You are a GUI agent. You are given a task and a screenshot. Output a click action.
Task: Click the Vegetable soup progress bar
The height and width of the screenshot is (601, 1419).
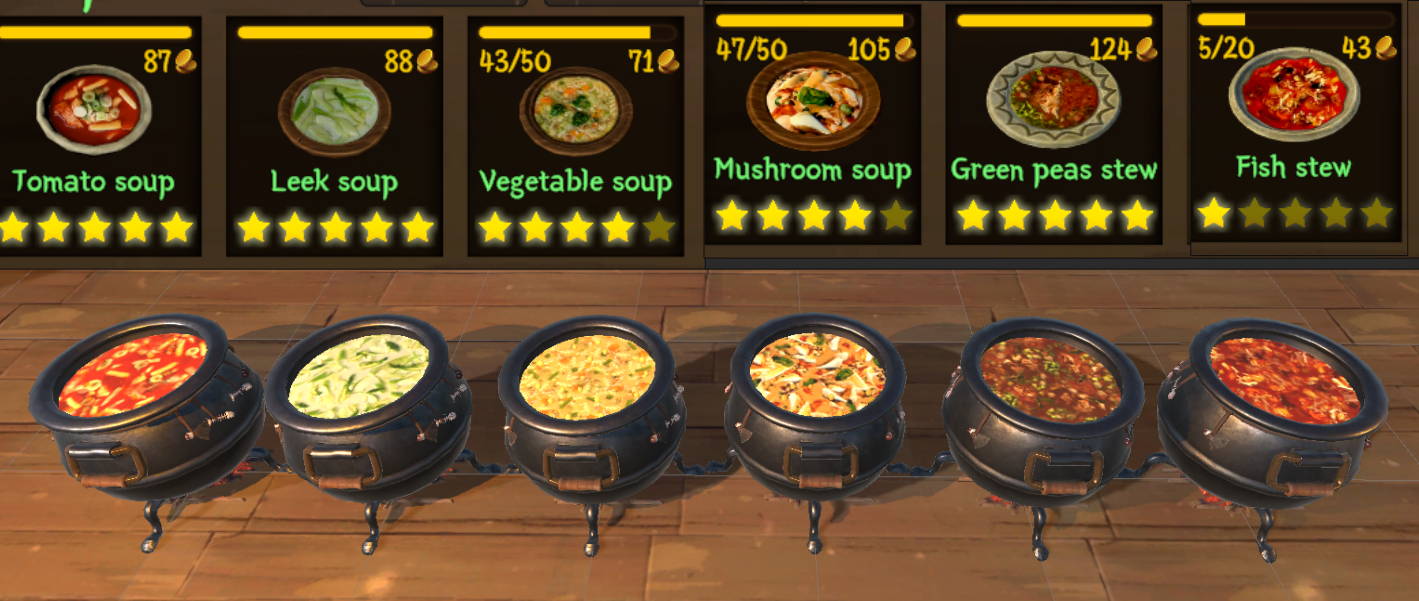[x=577, y=33]
